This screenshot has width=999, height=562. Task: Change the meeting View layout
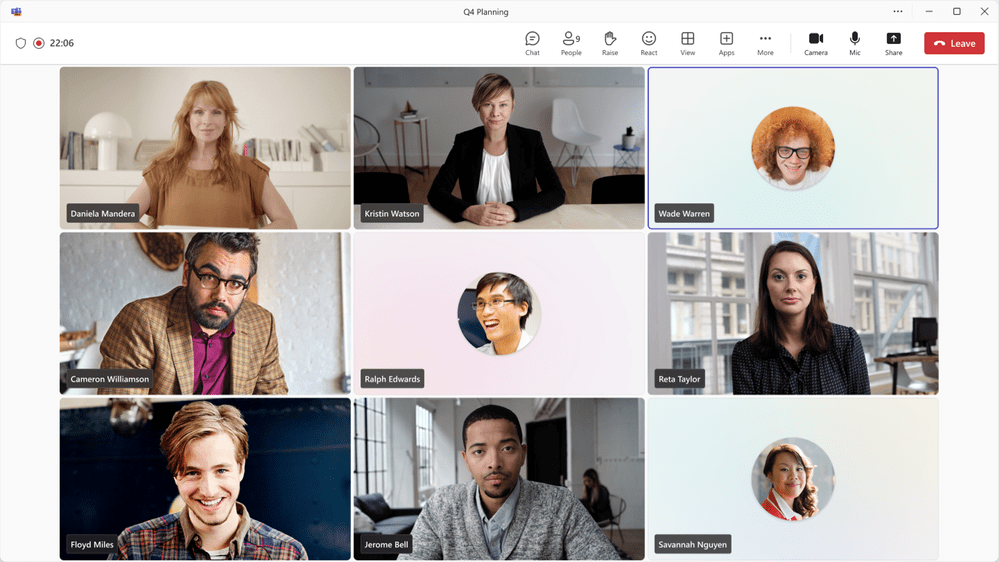(x=688, y=43)
